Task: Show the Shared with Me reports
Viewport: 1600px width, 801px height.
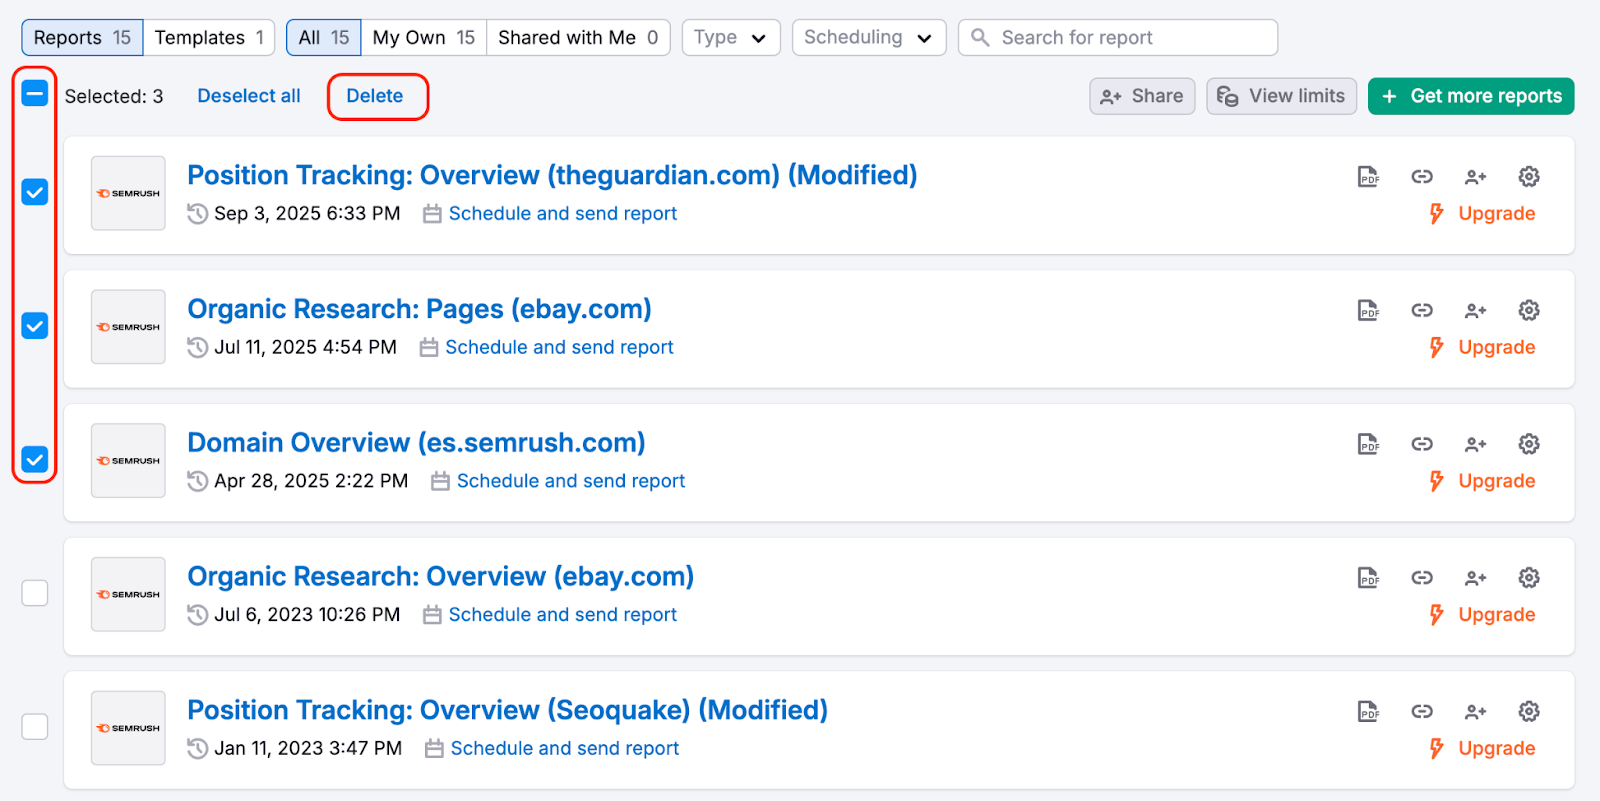Action: click(x=577, y=38)
